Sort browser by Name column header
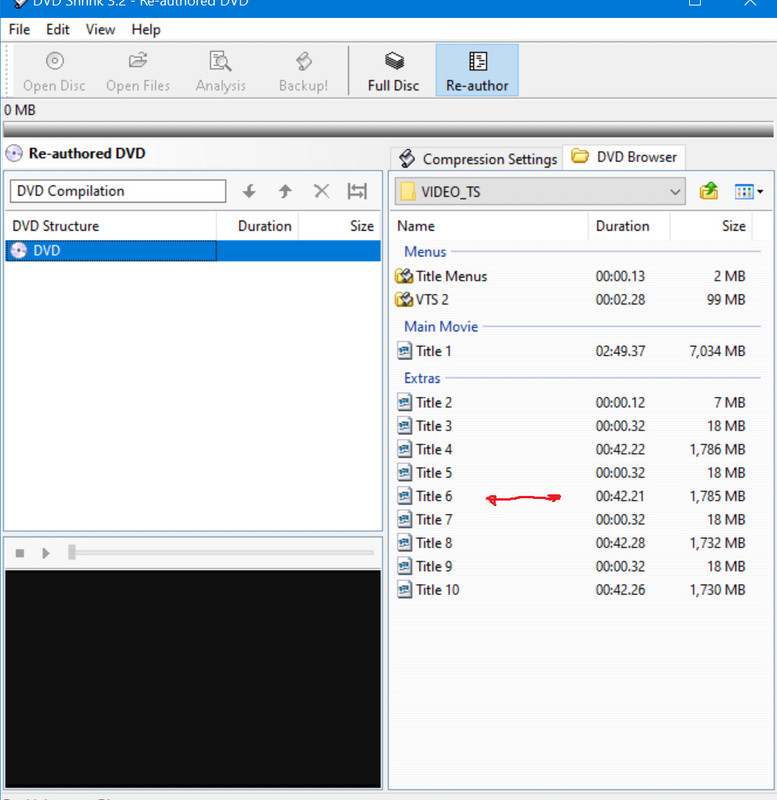The width and height of the screenshot is (777, 800). pos(490,226)
